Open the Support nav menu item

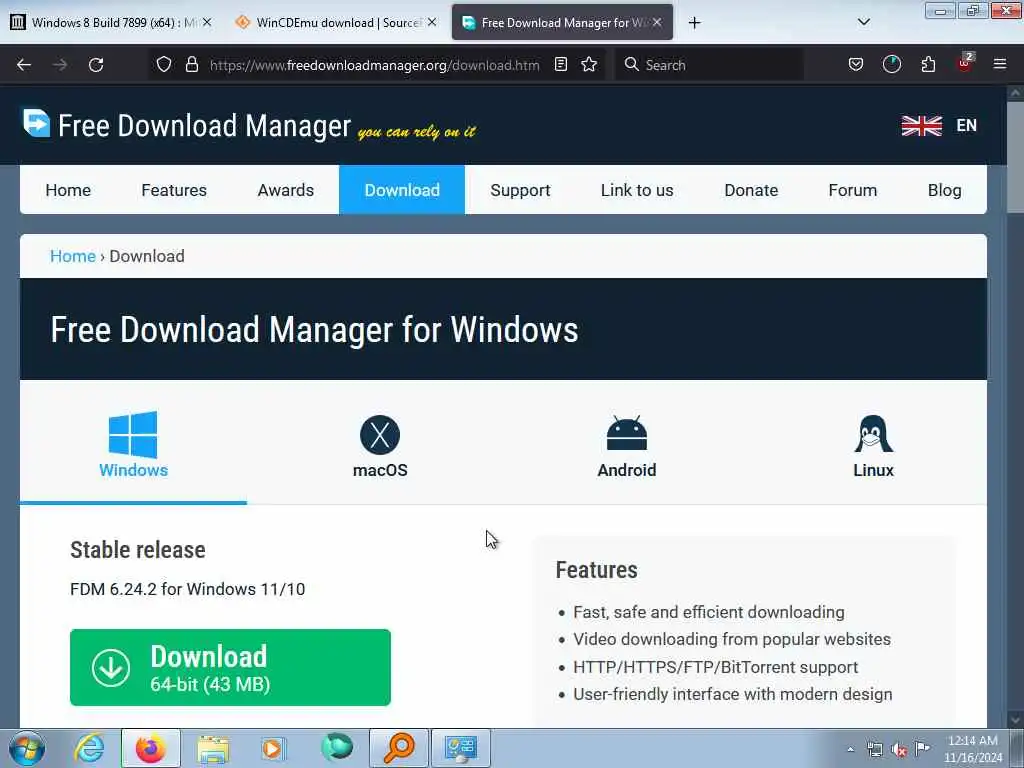point(520,190)
